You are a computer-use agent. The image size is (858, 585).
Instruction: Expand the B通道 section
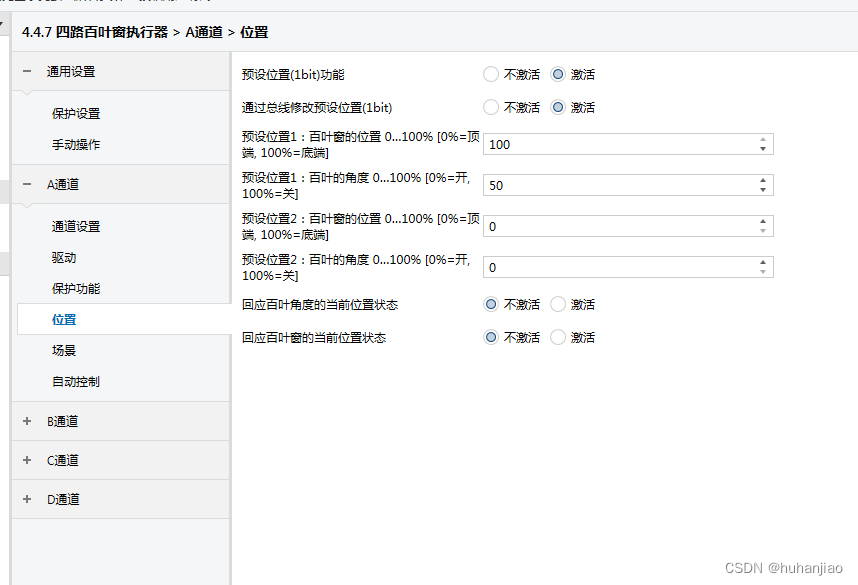27,421
